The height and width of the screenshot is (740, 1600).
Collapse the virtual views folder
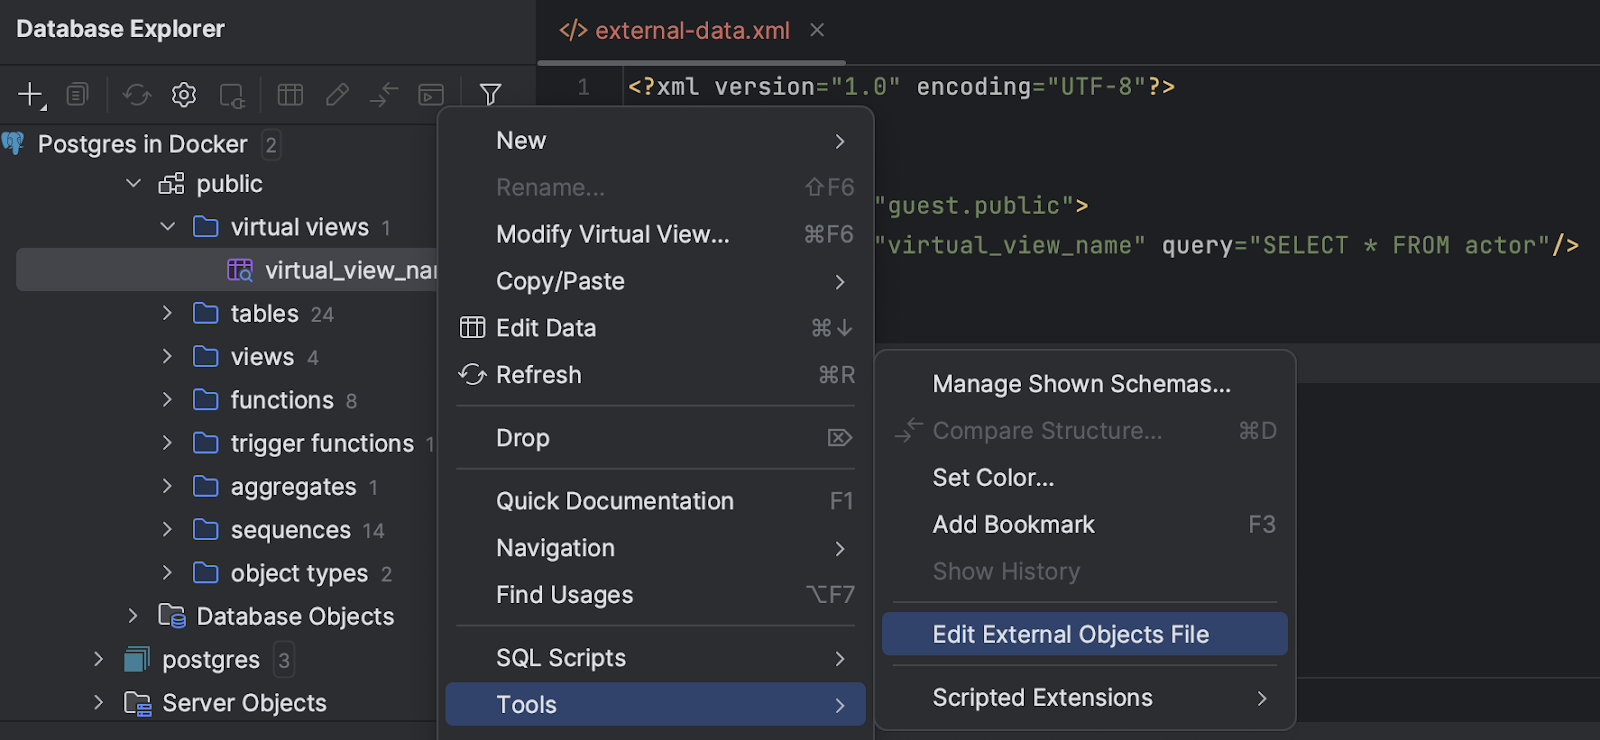(x=168, y=227)
